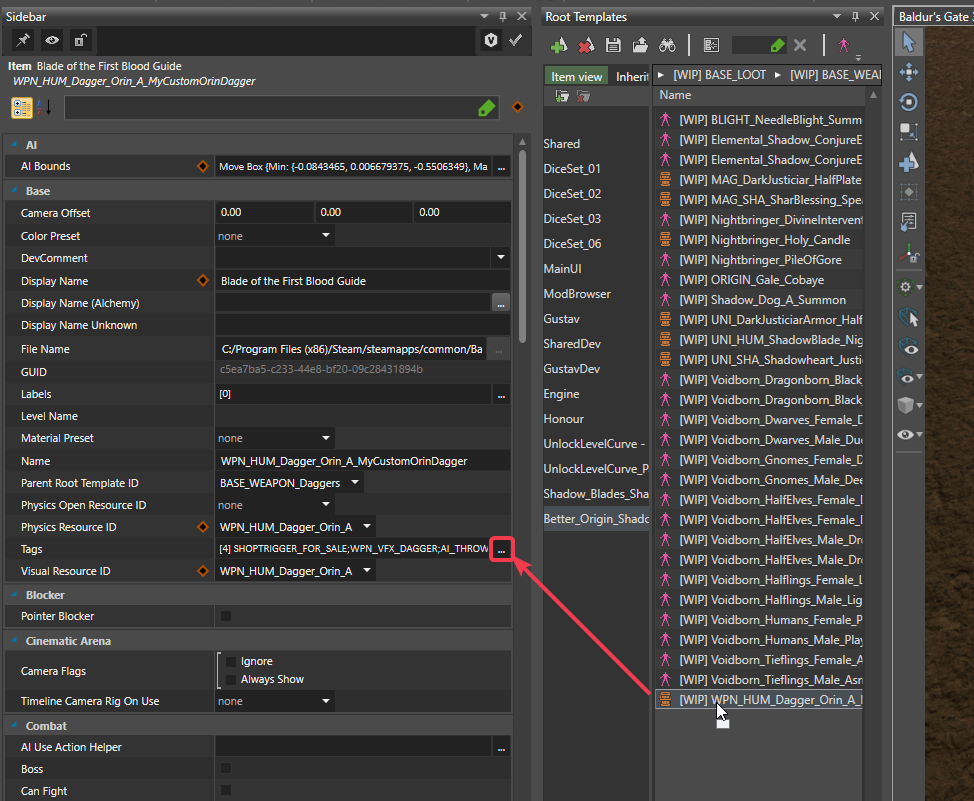Image resolution: width=974 pixels, height=801 pixels.
Task: Click the binoculars search icon in Root Templates
Action: 667,45
